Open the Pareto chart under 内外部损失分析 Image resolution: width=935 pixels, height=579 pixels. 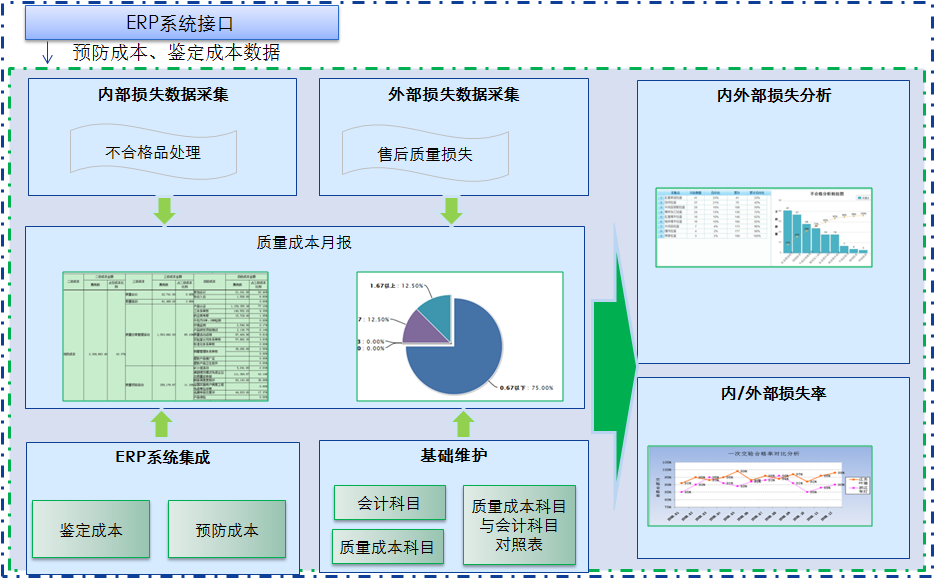pyautogui.click(x=764, y=227)
